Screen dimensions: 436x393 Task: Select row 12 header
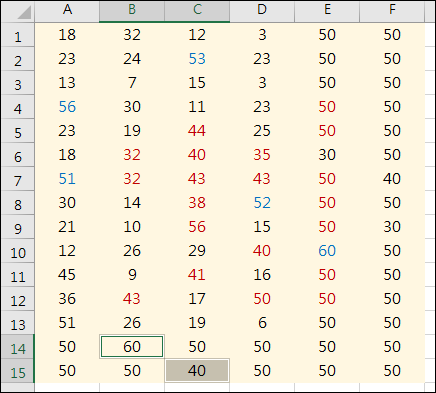[18, 299]
